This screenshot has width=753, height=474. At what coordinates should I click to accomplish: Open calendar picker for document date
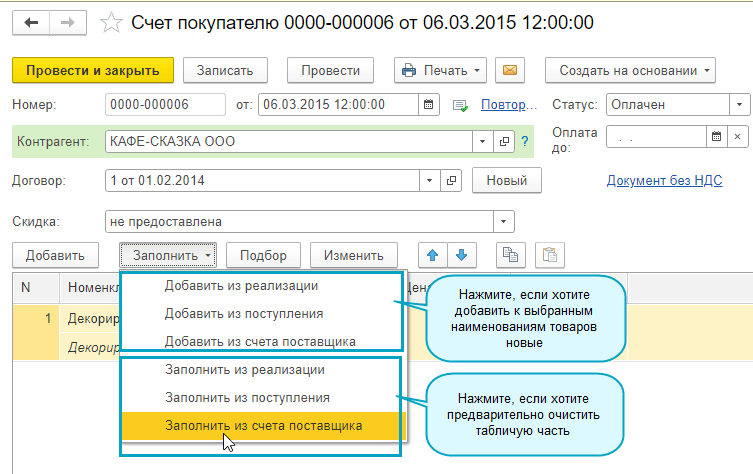428,104
